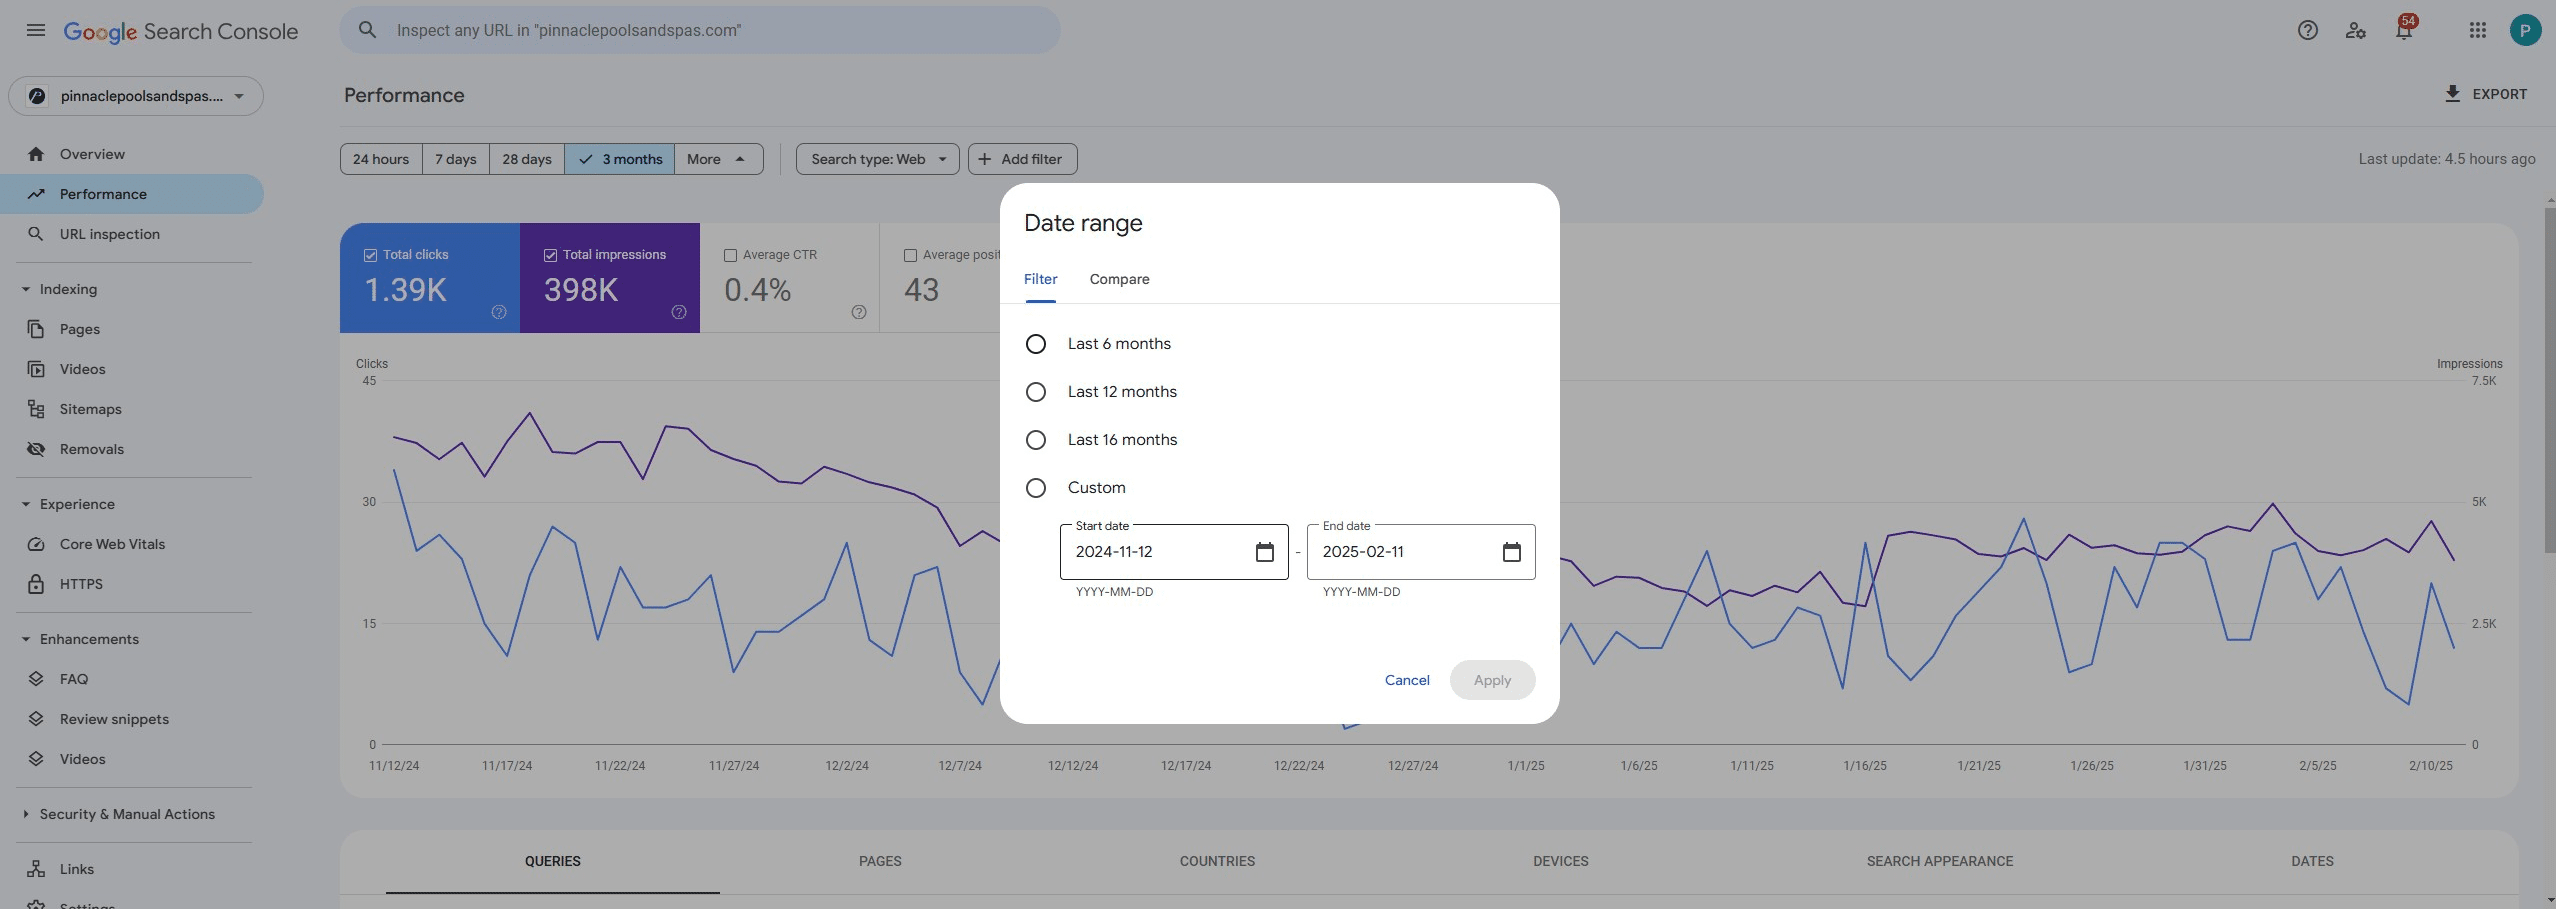Screen dimensions: 2556x909
Task: Click the Add filter button
Action: (x=1021, y=159)
